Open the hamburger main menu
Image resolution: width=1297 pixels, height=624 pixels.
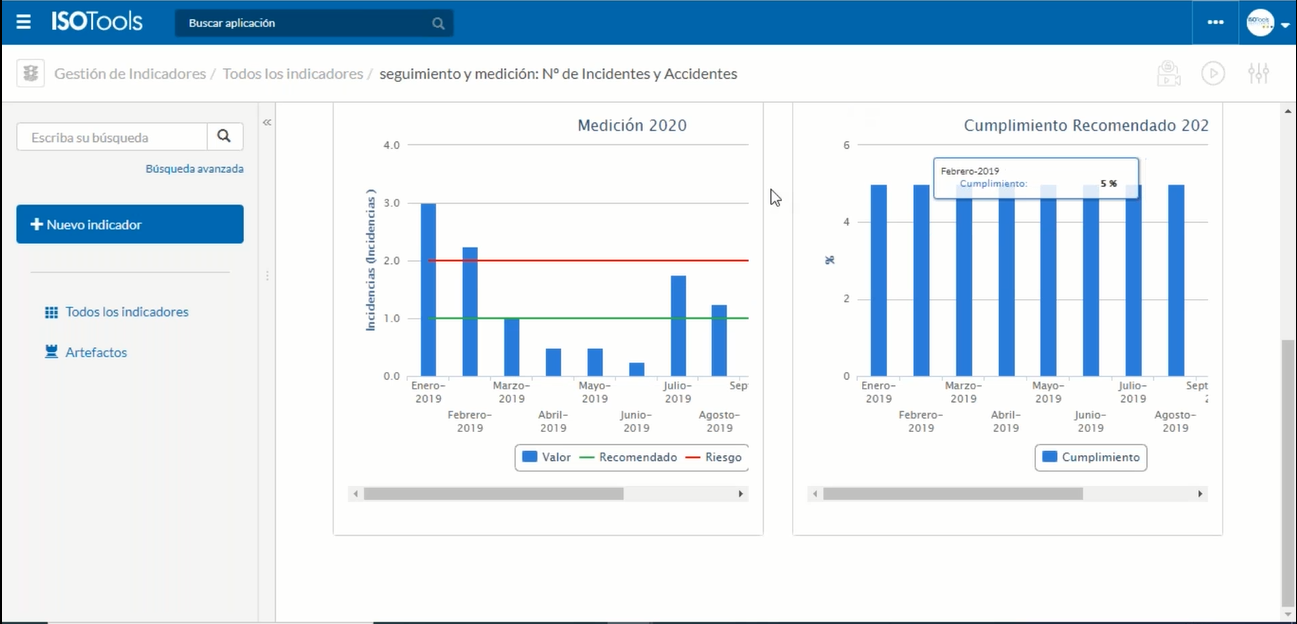(x=24, y=22)
